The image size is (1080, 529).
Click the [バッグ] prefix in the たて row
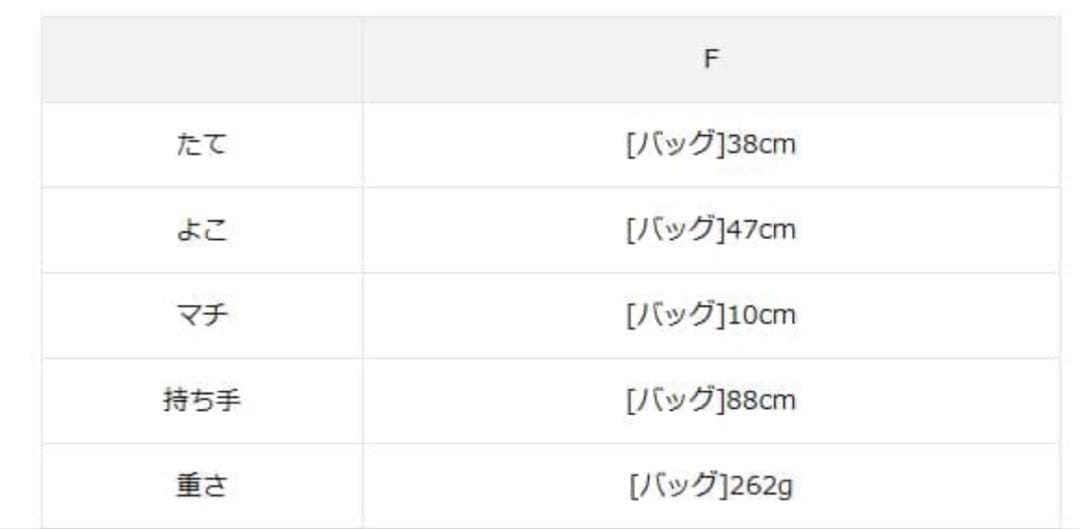tap(674, 145)
